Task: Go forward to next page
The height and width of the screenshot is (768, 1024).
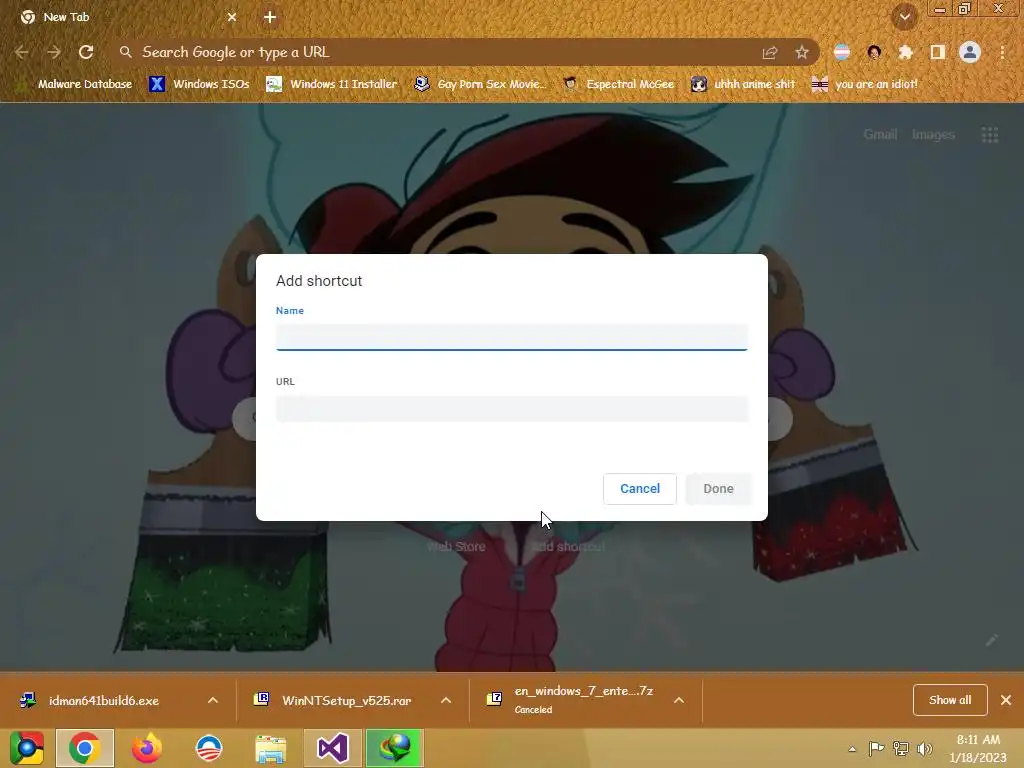Action: [54, 52]
